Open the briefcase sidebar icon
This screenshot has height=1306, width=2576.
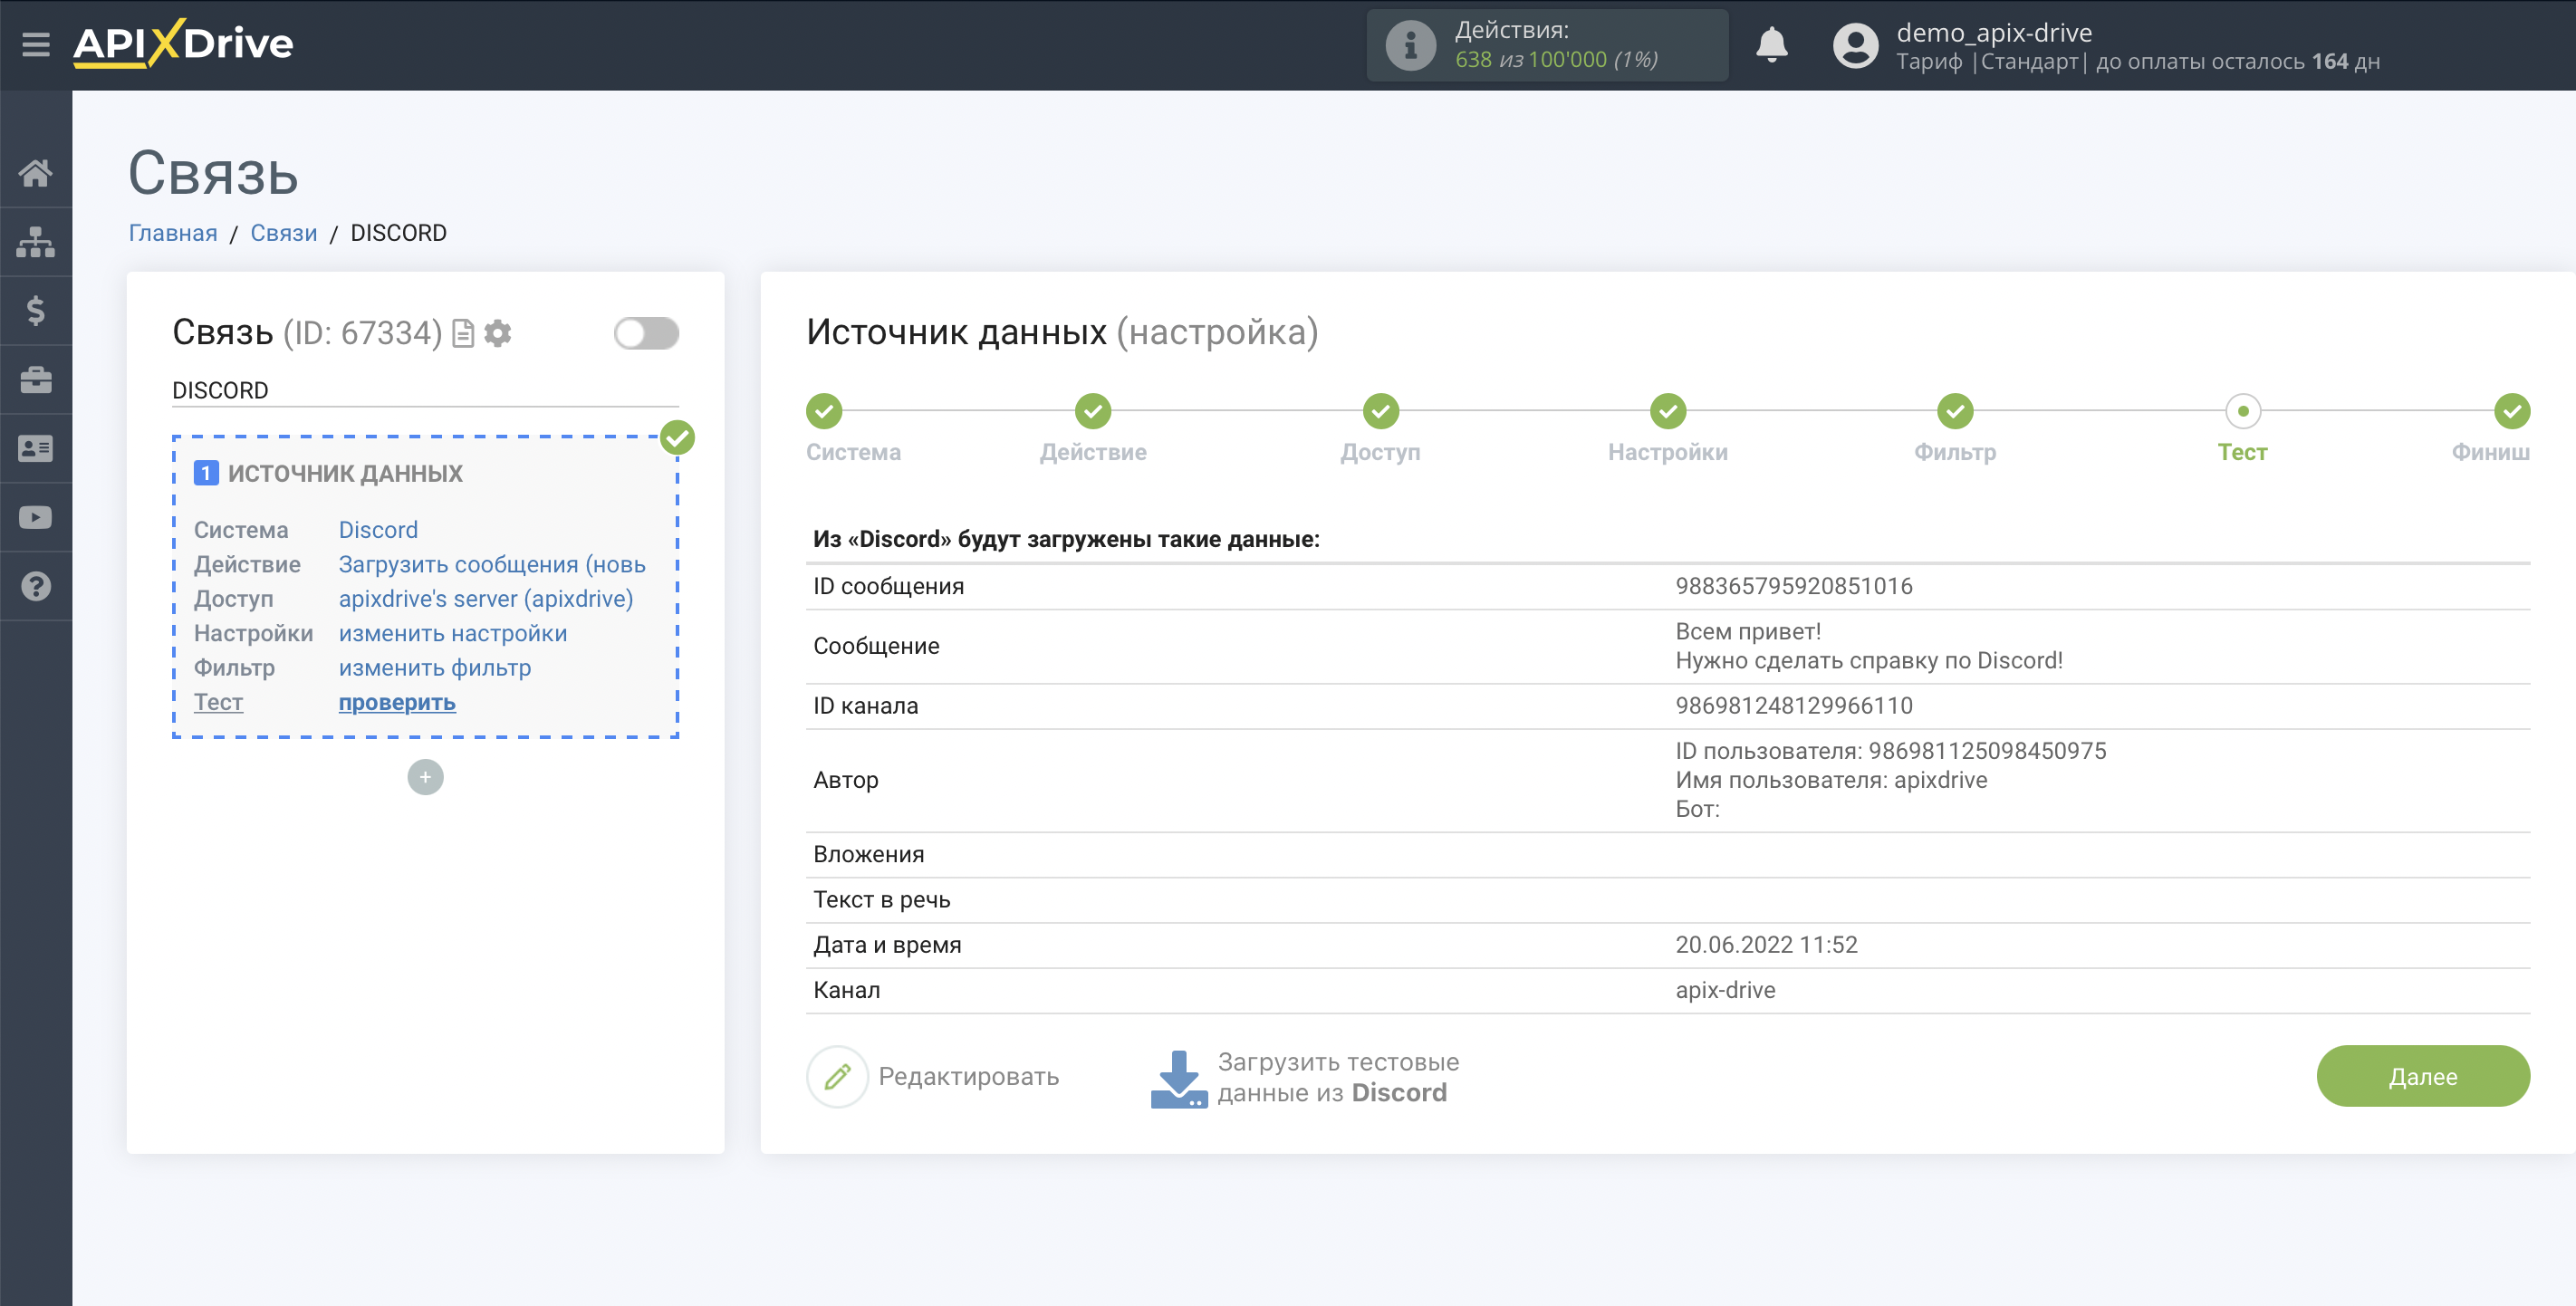click(36, 380)
